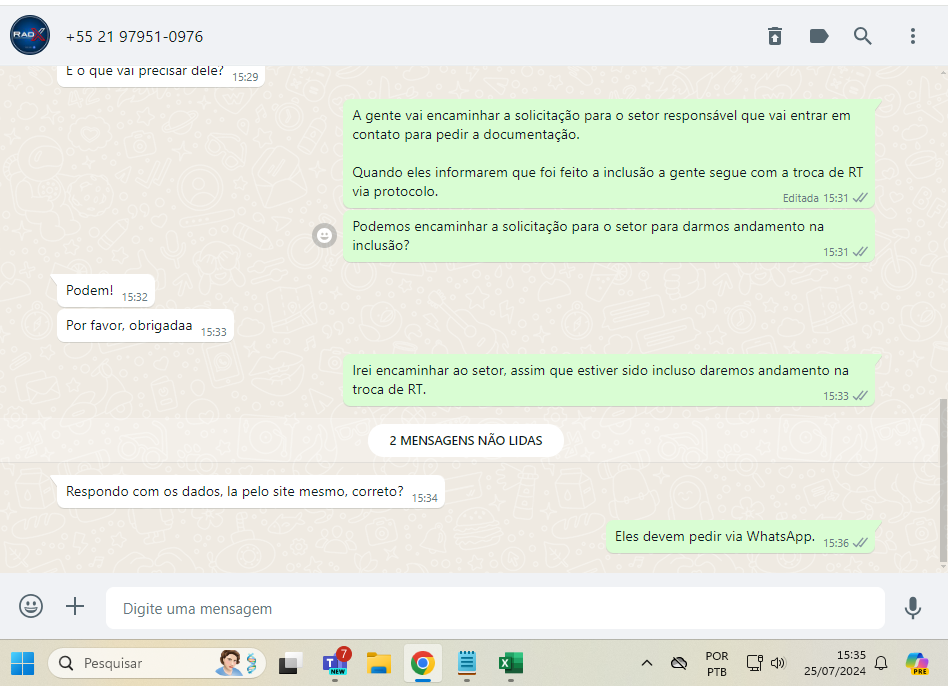Search within the conversation using magnifier icon
The height and width of the screenshot is (686, 948).
pos(863,36)
